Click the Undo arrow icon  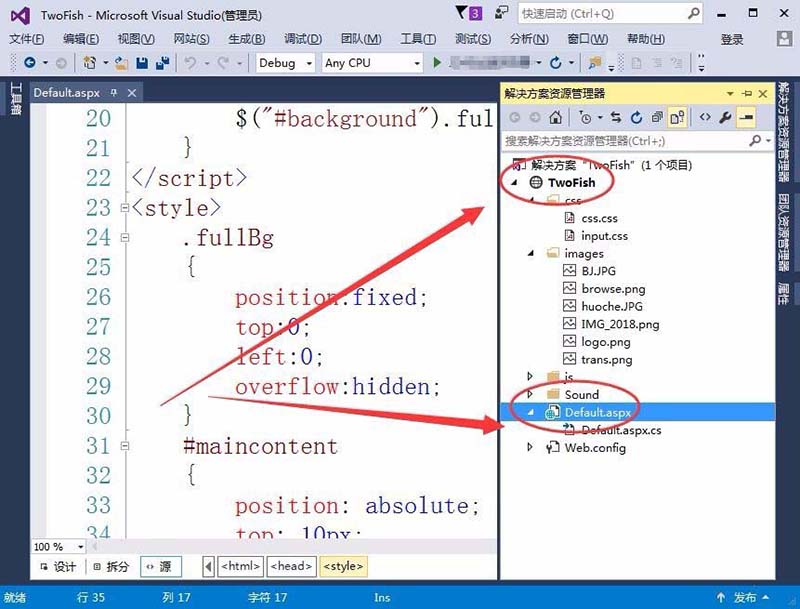pos(190,63)
